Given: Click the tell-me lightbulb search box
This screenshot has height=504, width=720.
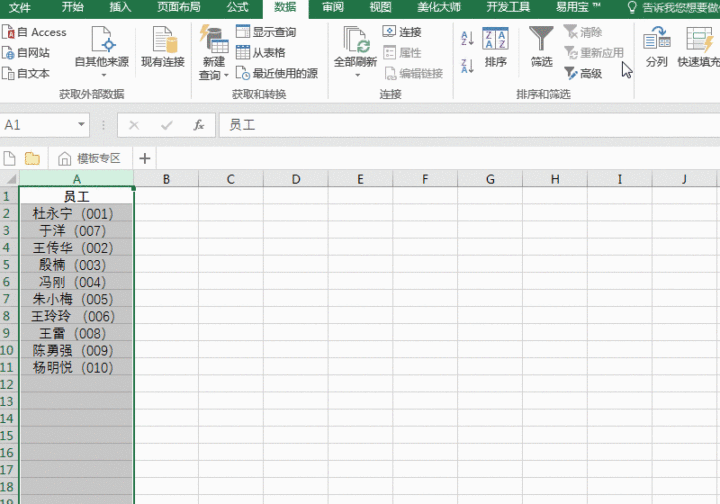Looking at the screenshot, I should (673, 7).
